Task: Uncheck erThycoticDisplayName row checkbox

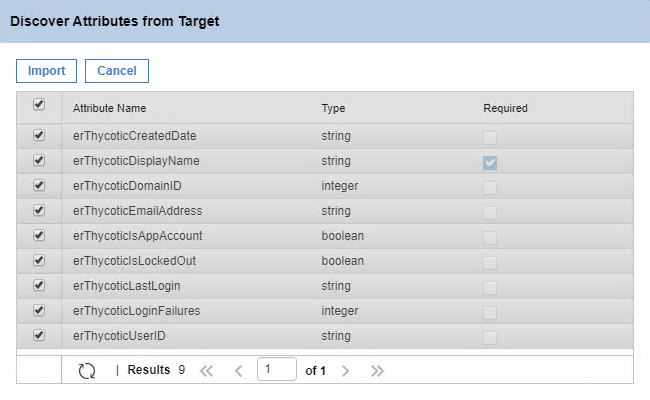Action: pyautogui.click(x=39, y=160)
